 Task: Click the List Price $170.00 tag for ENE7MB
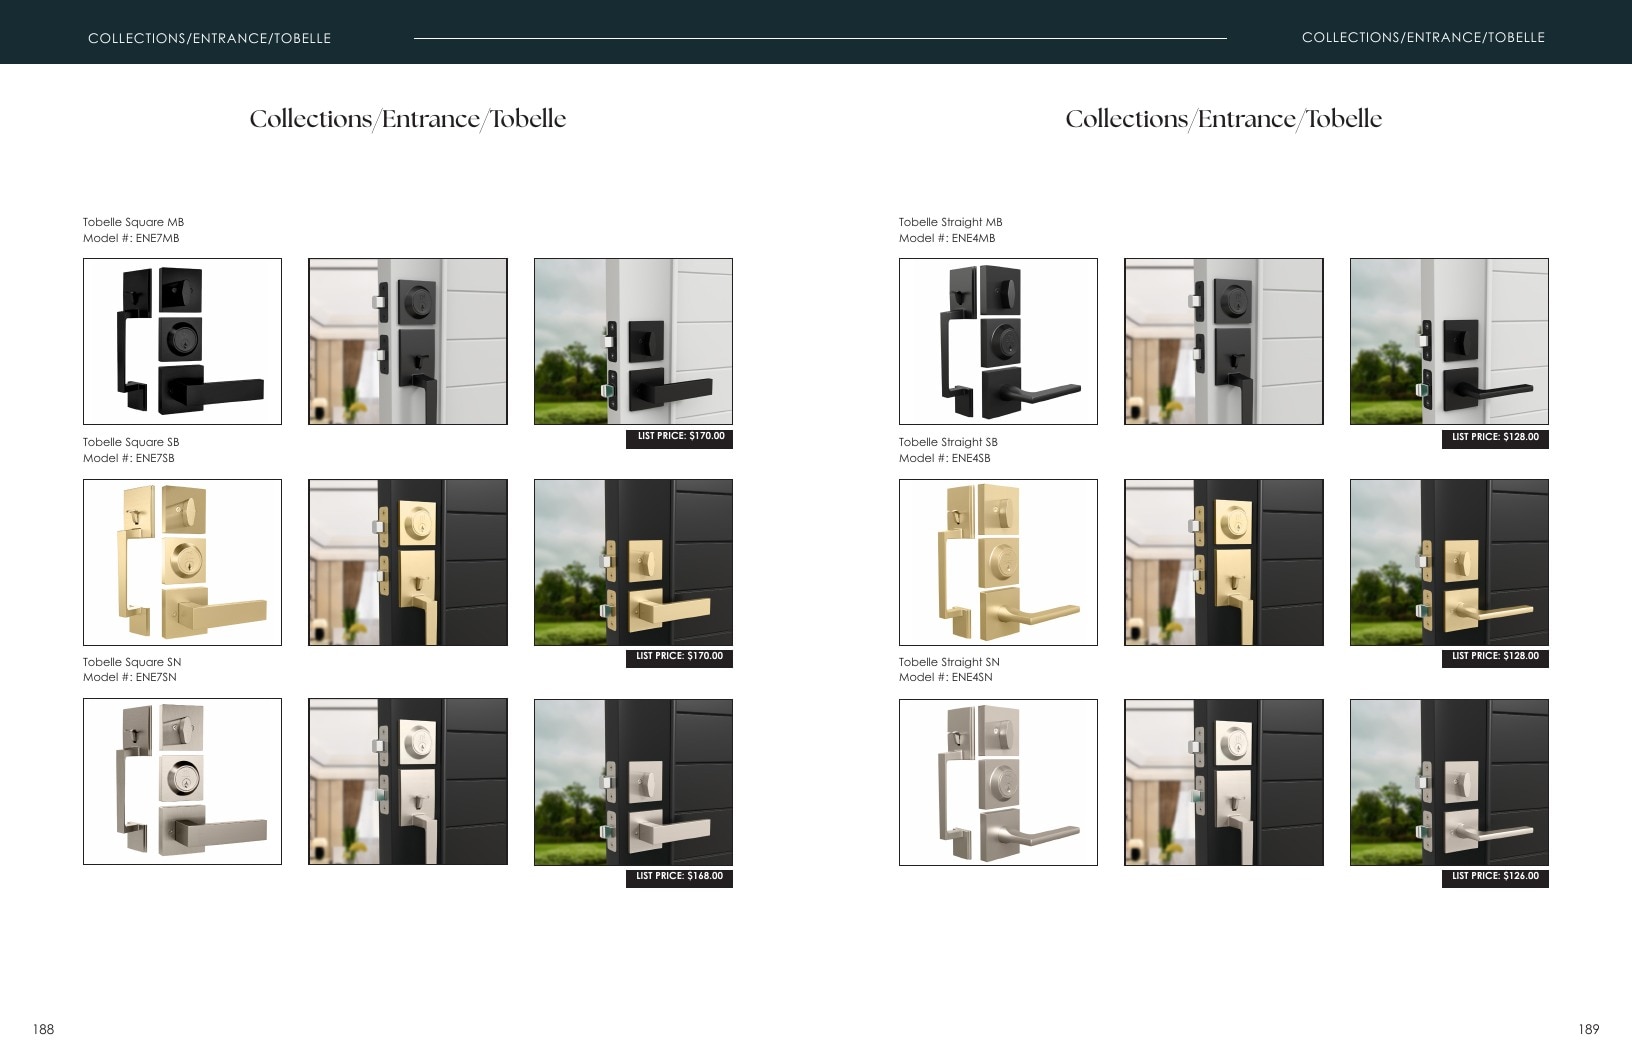pyautogui.click(x=679, y=438)
